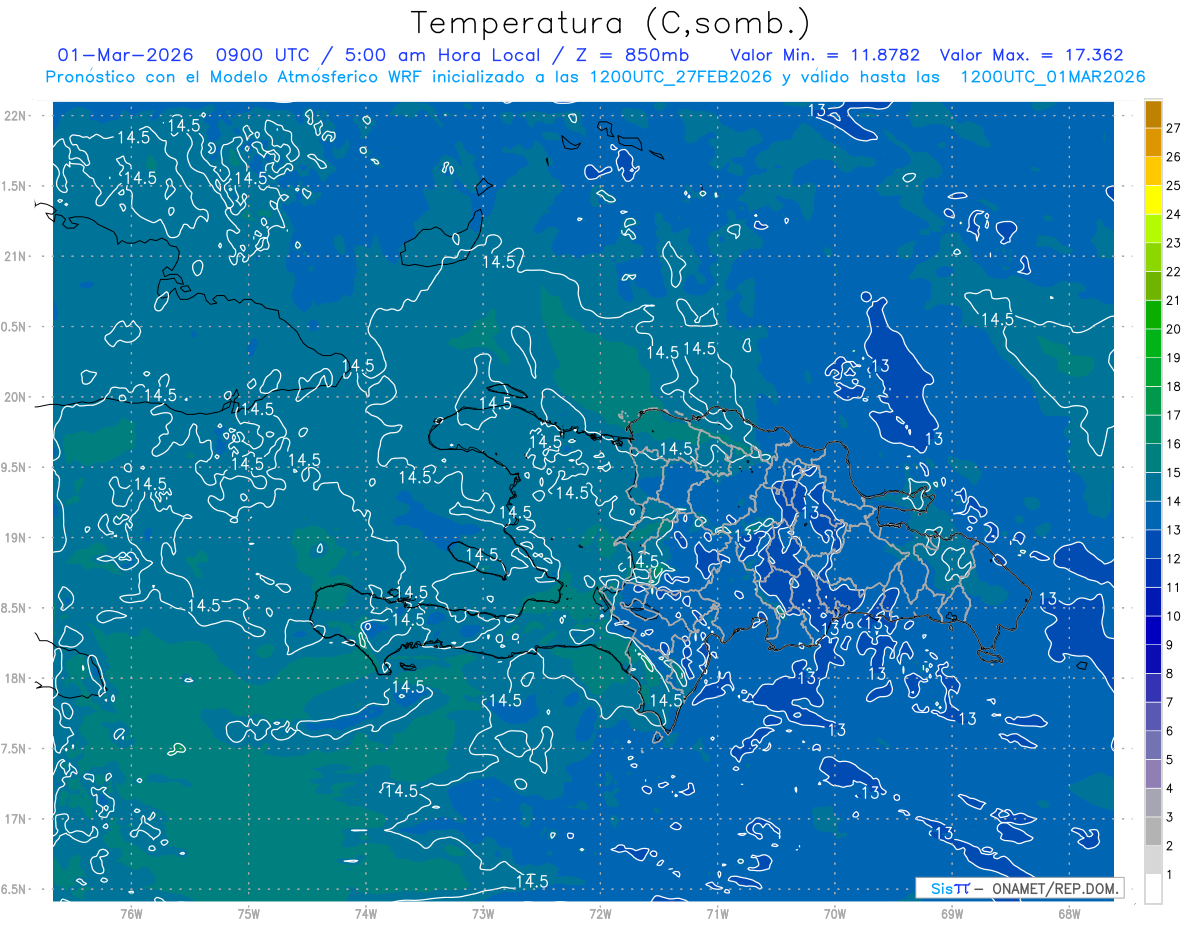Click the "25" label on the color scale
This screenshot has width=1200, height=927.
coord(1173,186)
